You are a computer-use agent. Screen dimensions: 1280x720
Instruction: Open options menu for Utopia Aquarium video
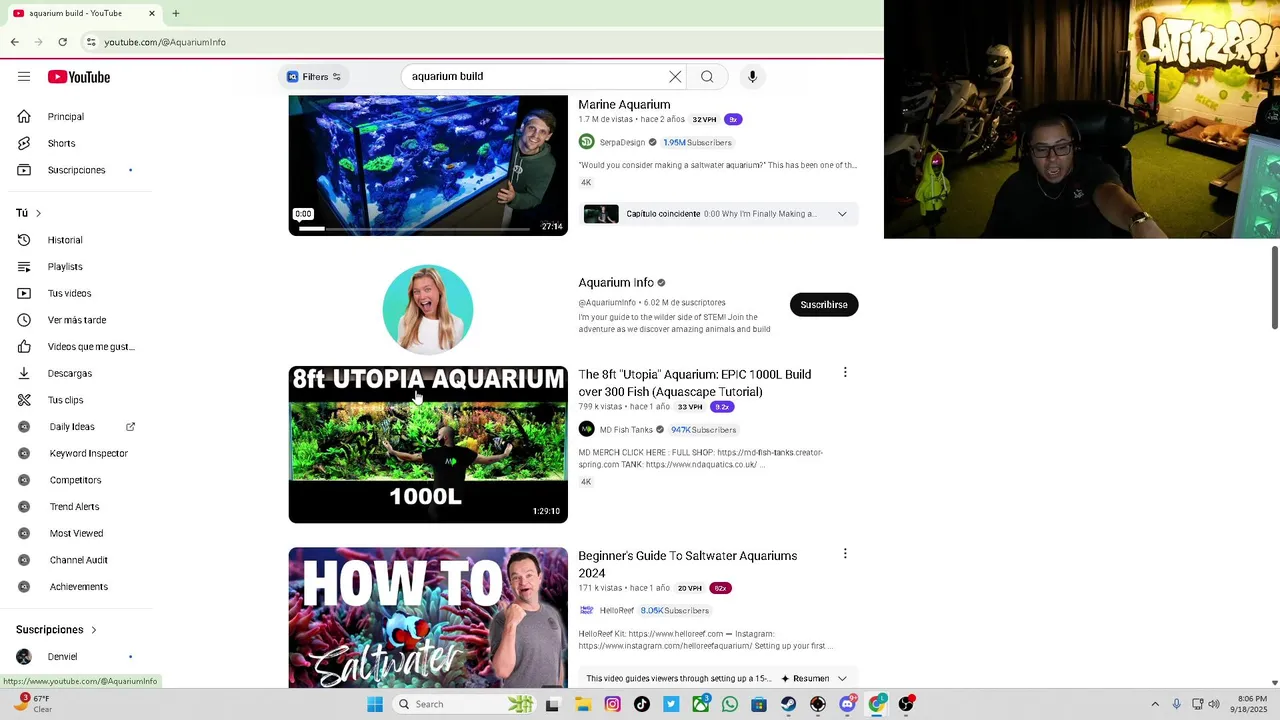point(845,372)
